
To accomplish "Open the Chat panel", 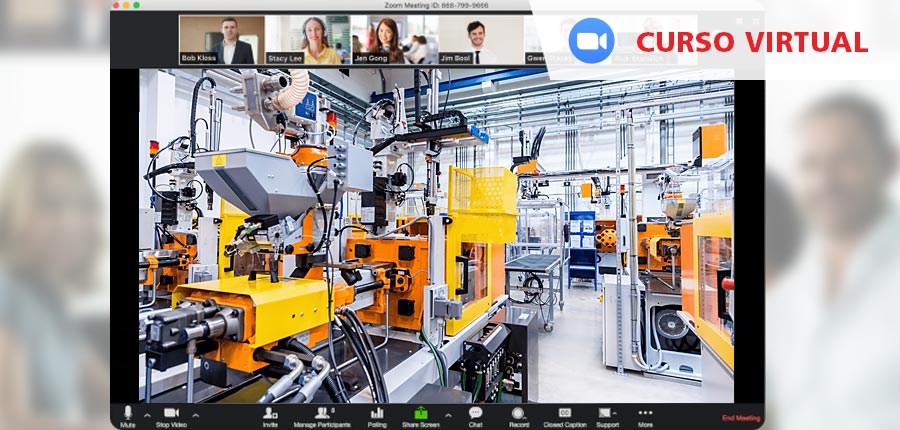I will point(475,414).
